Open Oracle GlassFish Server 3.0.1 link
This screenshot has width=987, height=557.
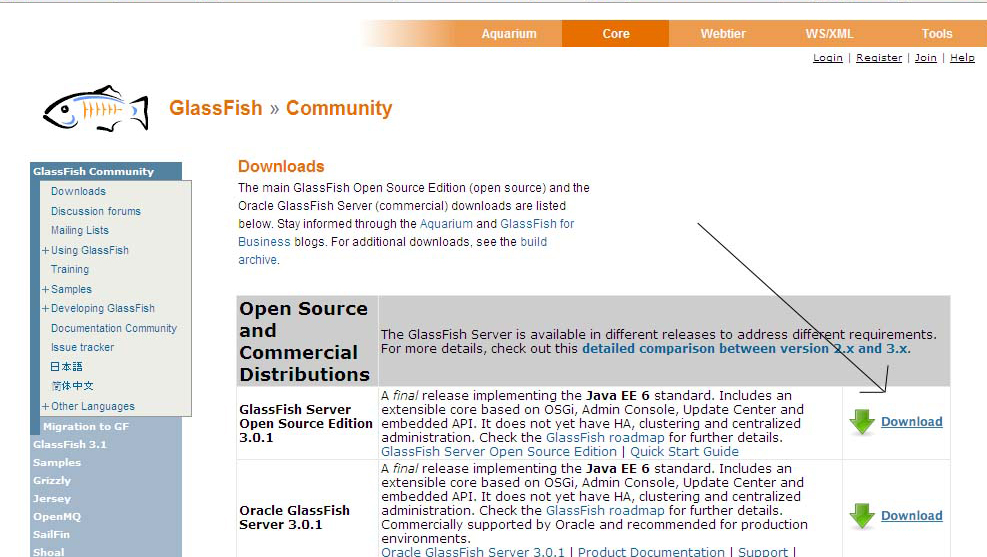click(473, 552)
